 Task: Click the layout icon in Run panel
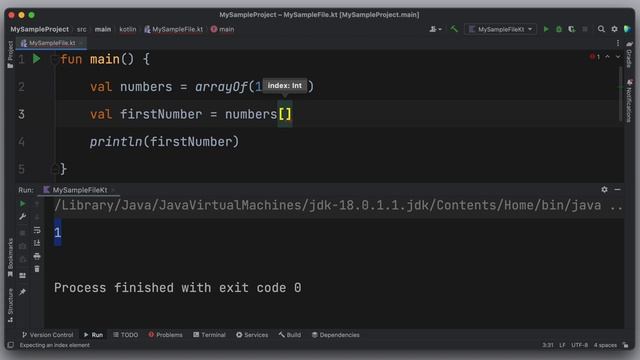point(22,276)
